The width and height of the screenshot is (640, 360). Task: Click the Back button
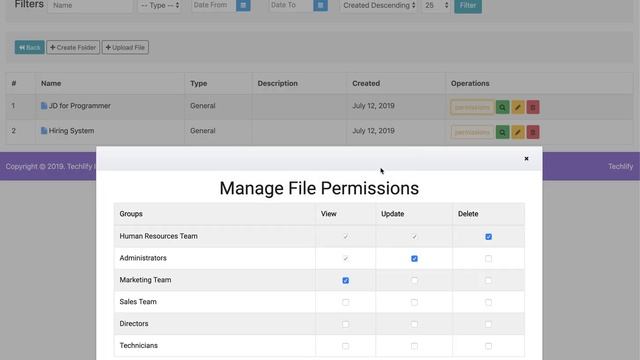[29, 47]
